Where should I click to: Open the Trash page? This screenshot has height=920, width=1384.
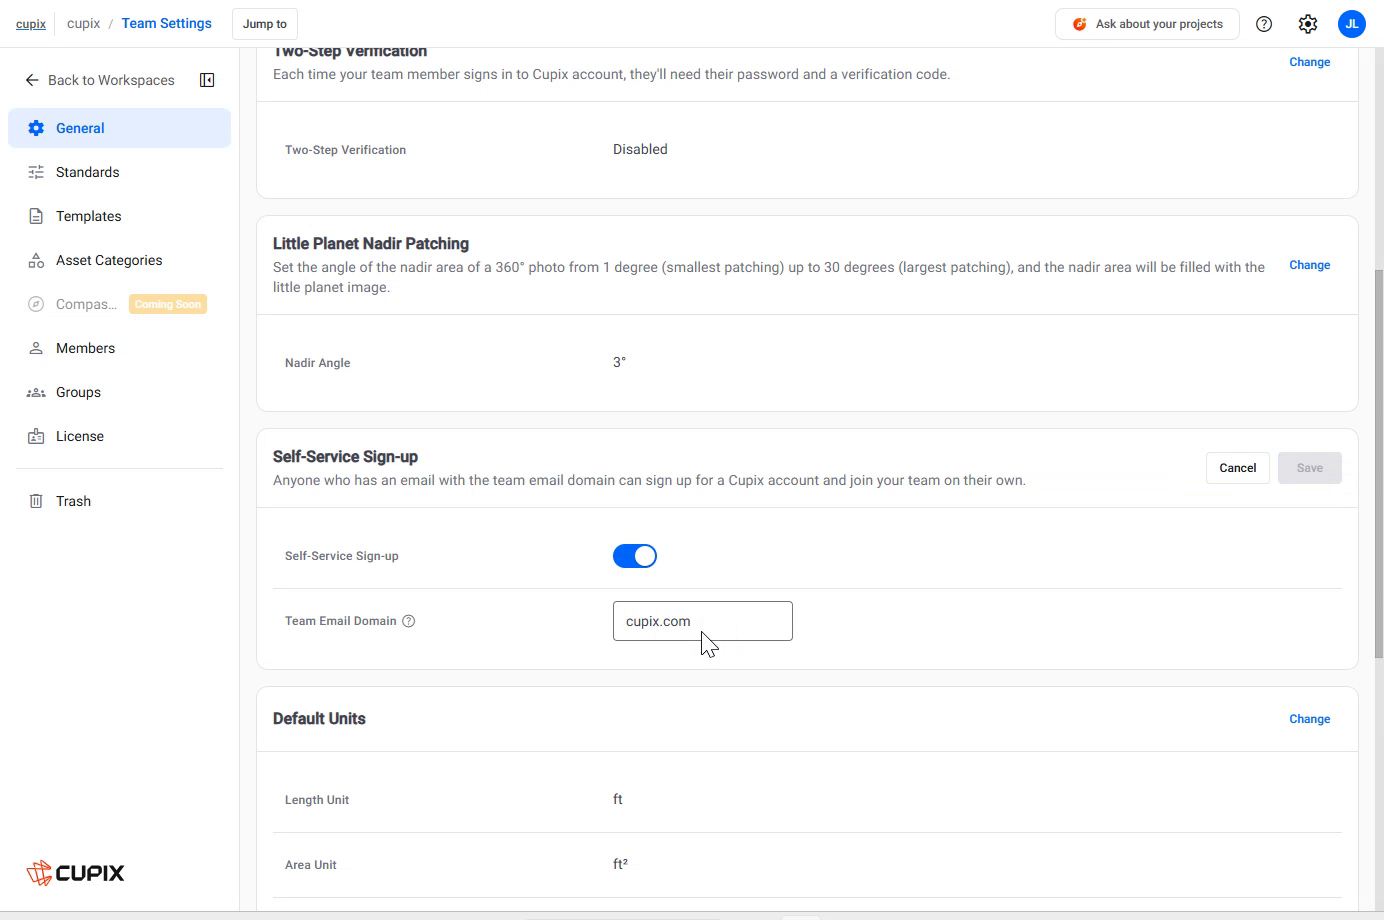119,501
